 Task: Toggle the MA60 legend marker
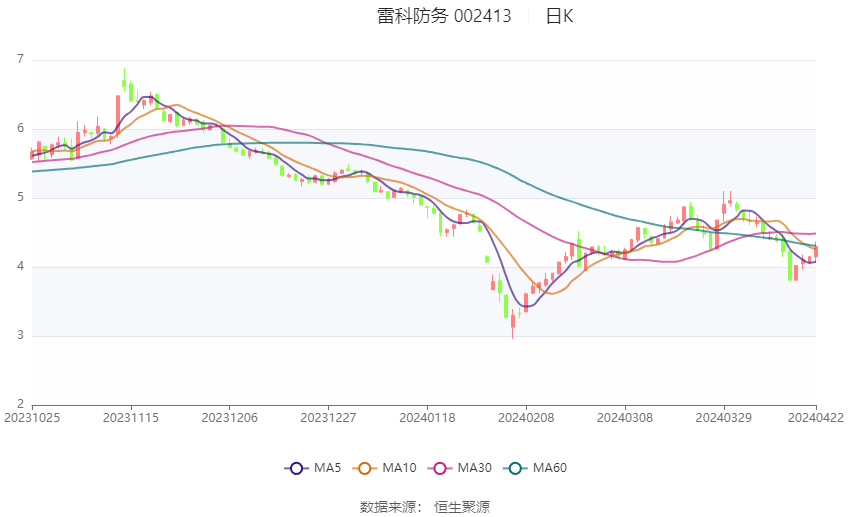[515, 468]
